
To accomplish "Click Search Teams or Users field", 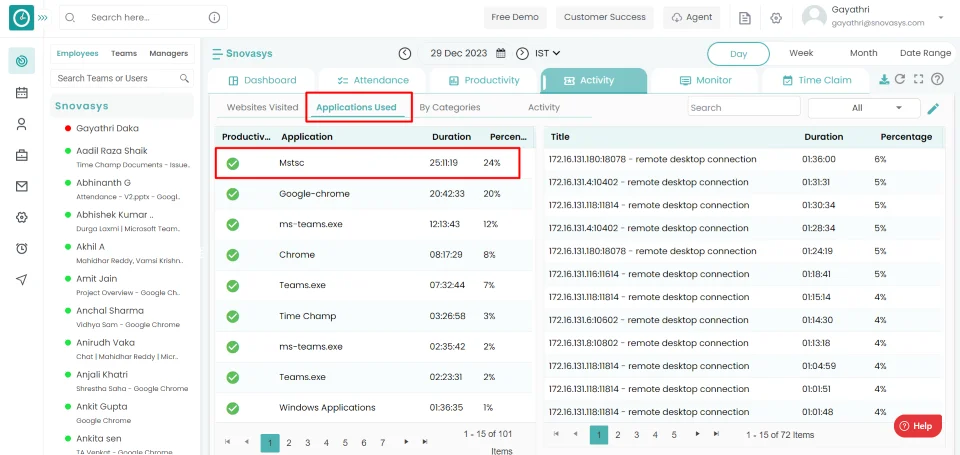I will pyautogui.click(x=122, y=78).
